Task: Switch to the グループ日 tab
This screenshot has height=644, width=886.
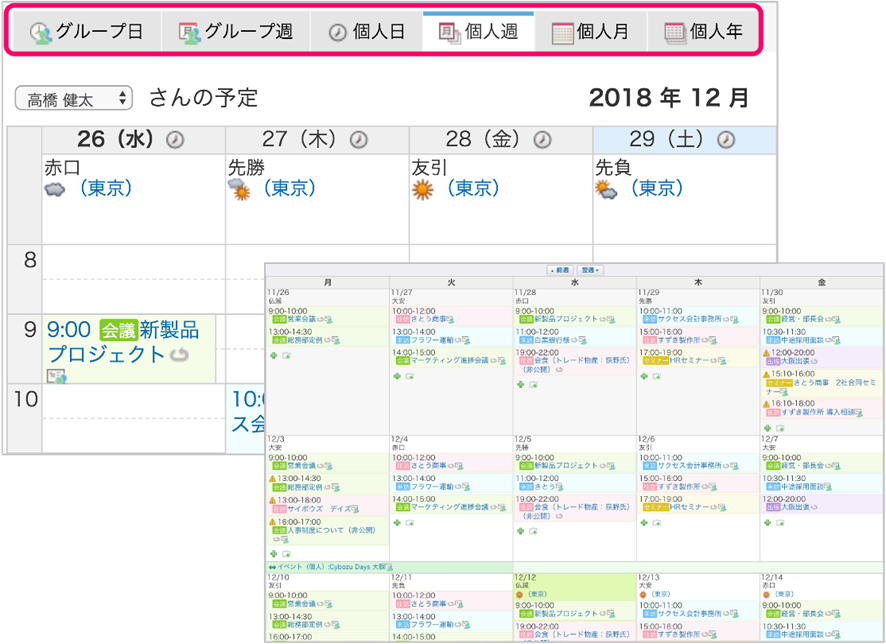Action: pyautogui.click(x=86, y=32)
